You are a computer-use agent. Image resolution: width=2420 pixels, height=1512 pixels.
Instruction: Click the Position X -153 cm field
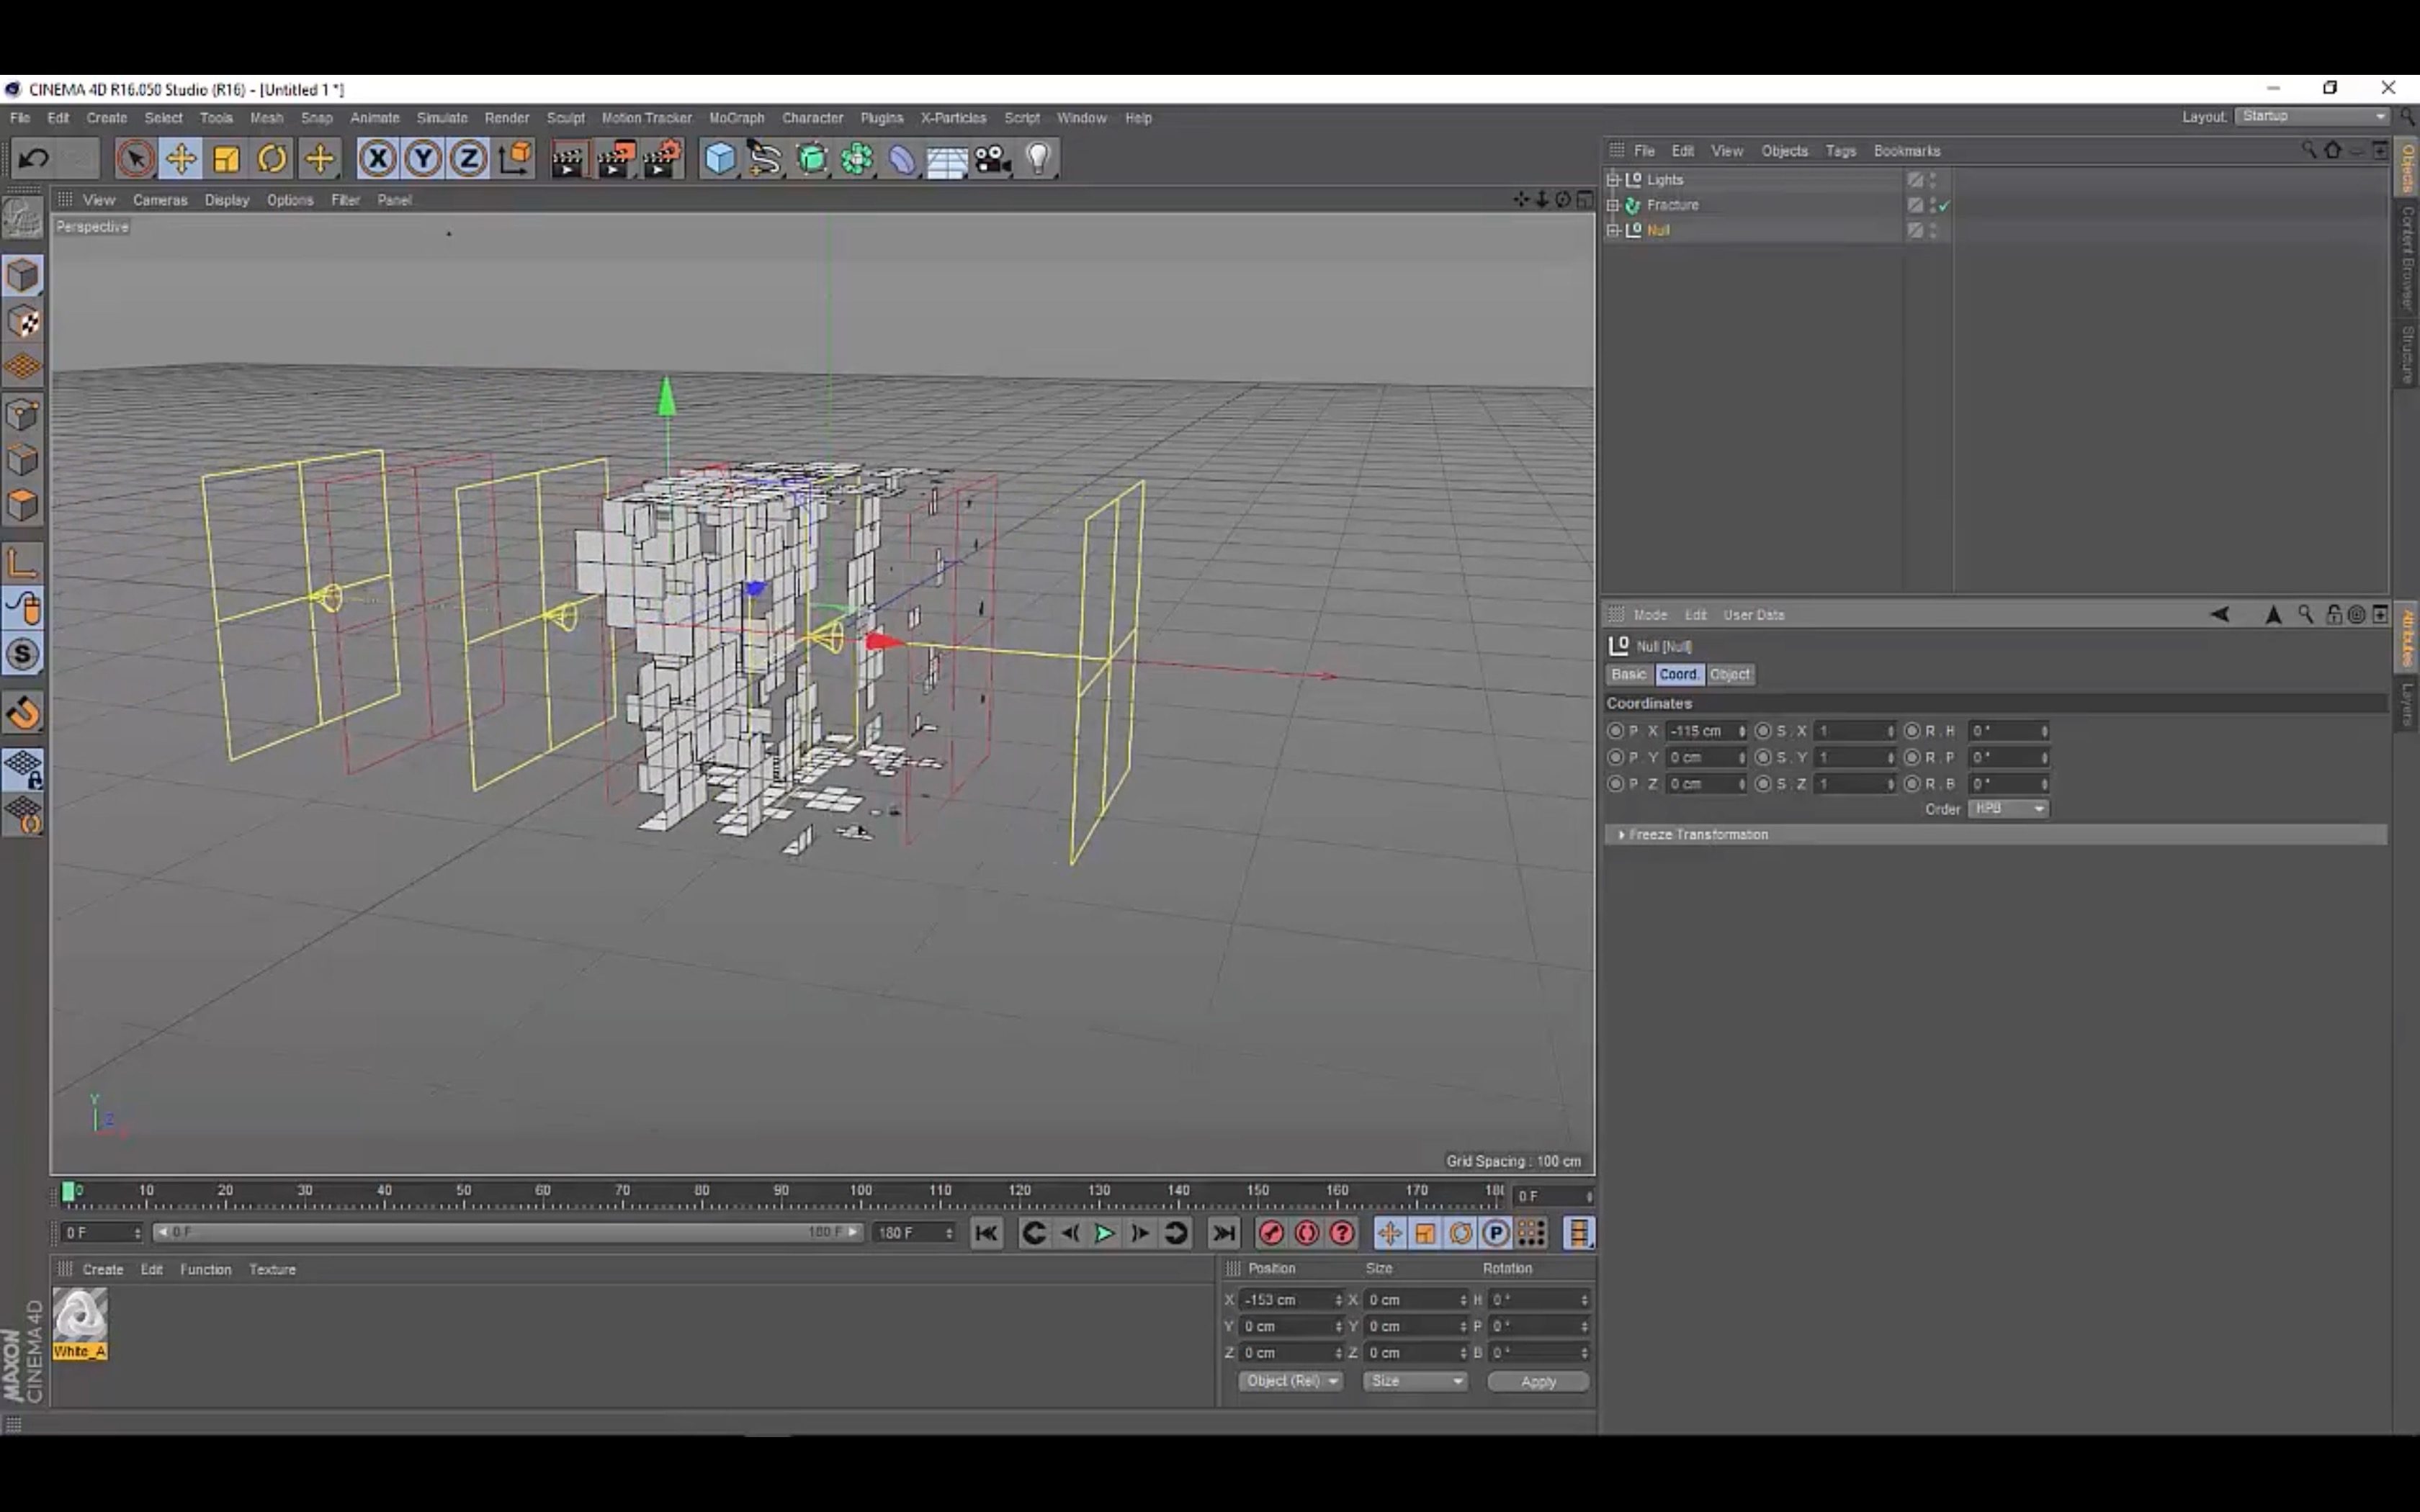pos(1291,1300)
